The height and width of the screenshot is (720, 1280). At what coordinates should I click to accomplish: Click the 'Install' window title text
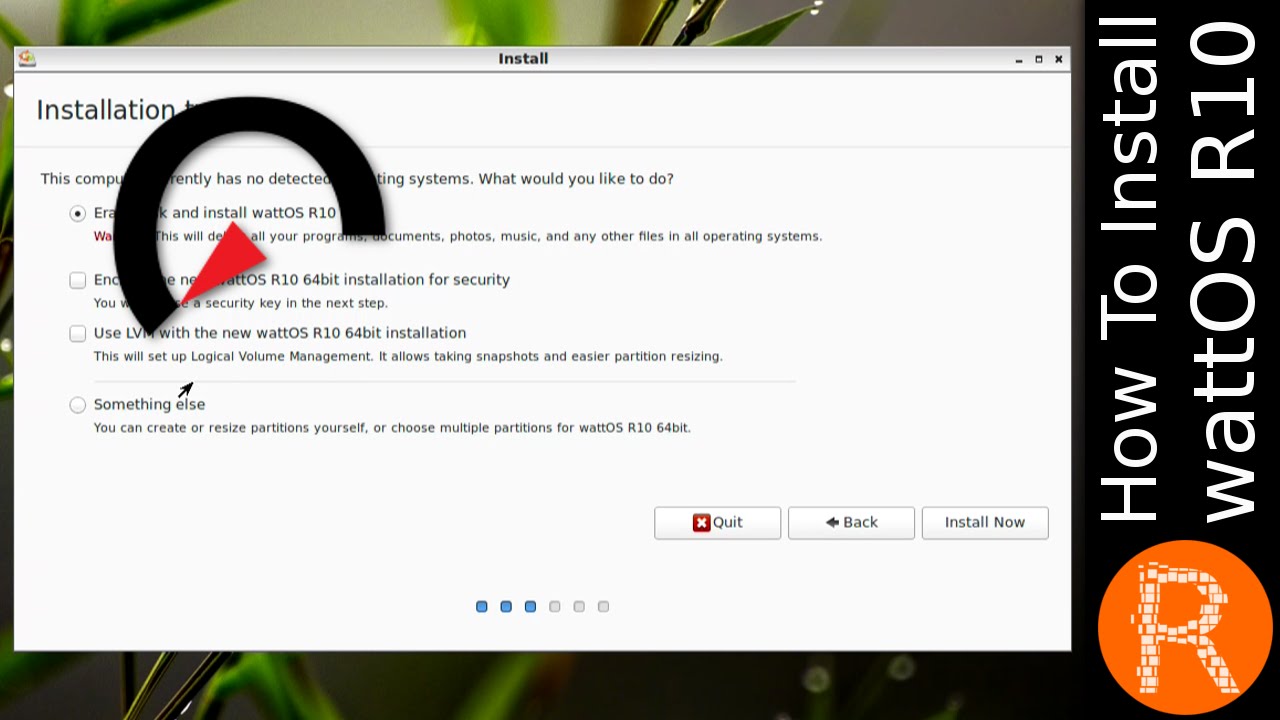pyautogui.click(x=523, y=59)
